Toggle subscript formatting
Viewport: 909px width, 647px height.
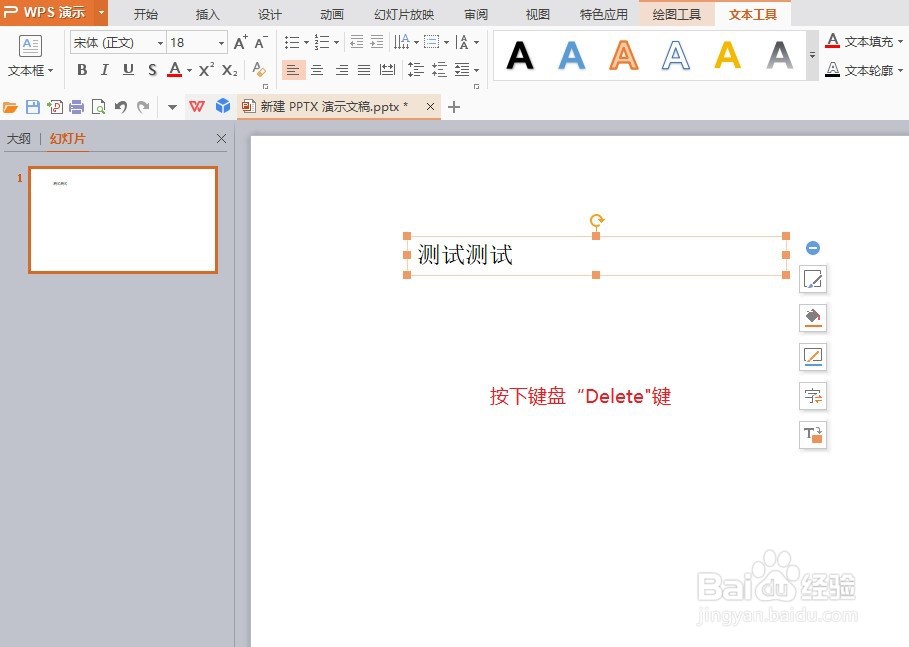[230, 70]
